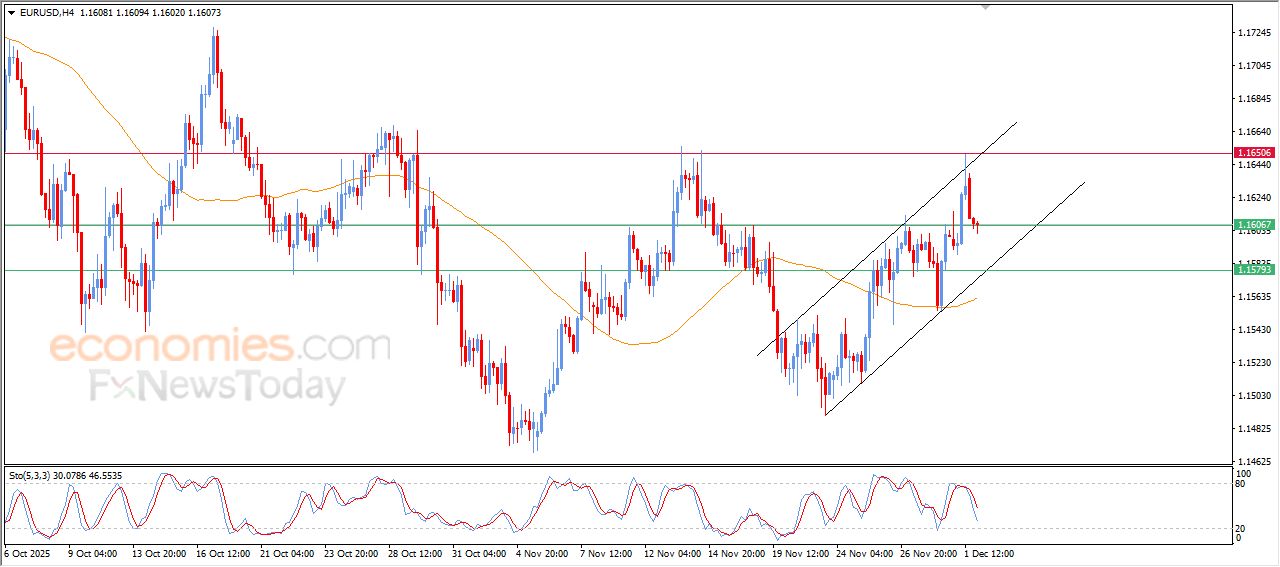Click the 7 Nov 12:00 time label
Image resolution: width=1280 pixels, height=567 pixels.
pos(606,553)
